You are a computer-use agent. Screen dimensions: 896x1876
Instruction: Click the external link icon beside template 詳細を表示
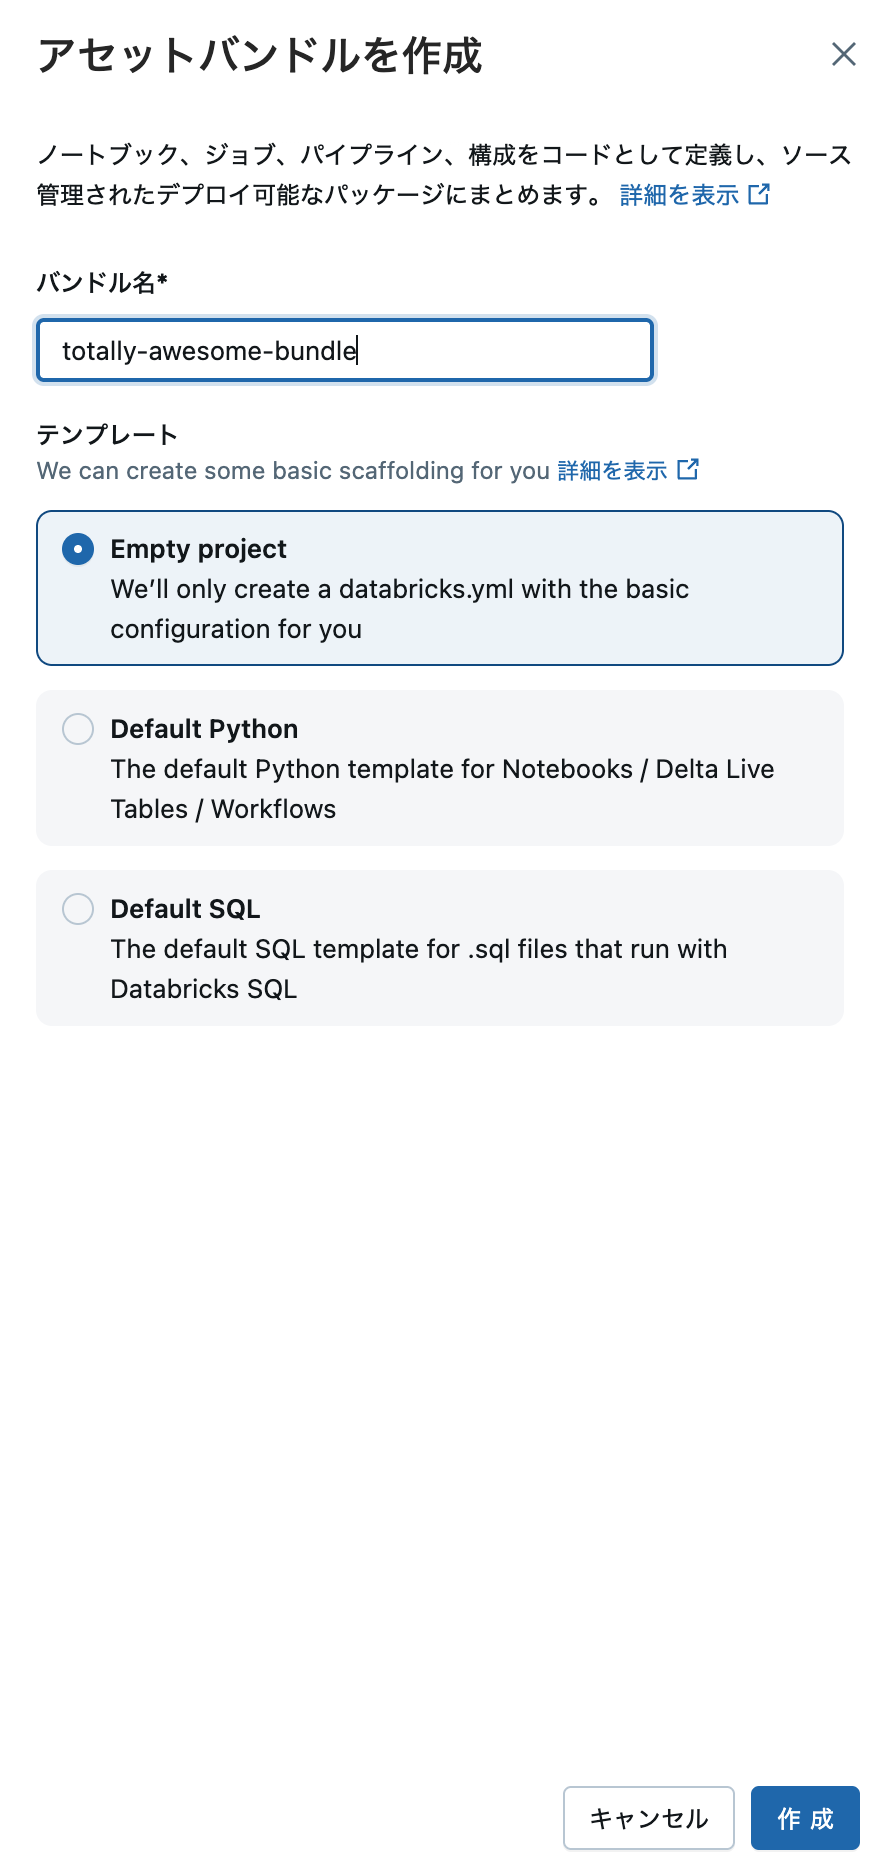[x=688, y=469]
